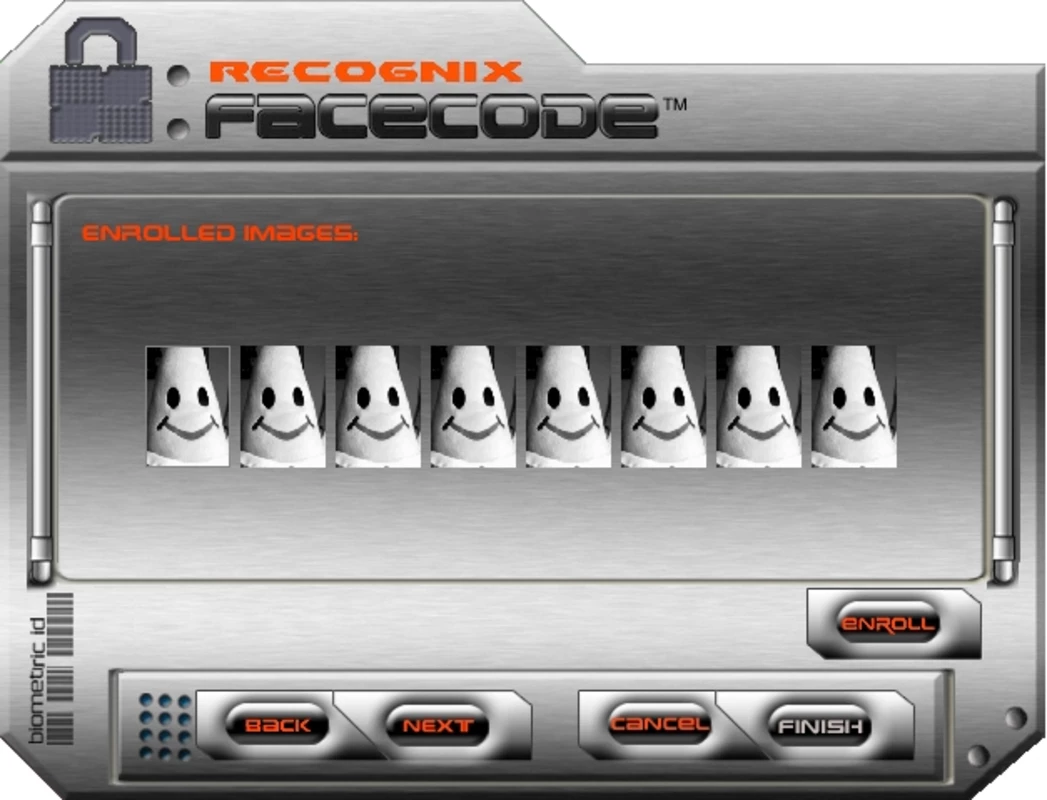Select the eighth enrolled face image
The height and width of the screenshot is (800, 1047).
854,406
